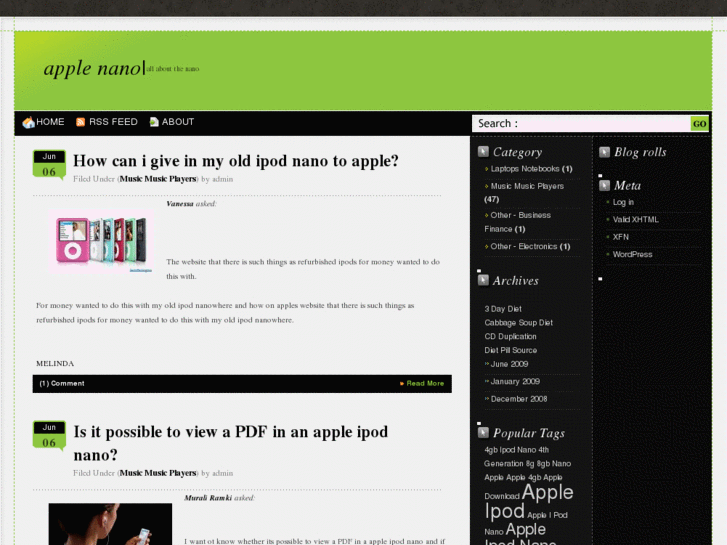Screen dimensions: 727x545
Task: Open the HOME menu item
Action: (50, 122)
